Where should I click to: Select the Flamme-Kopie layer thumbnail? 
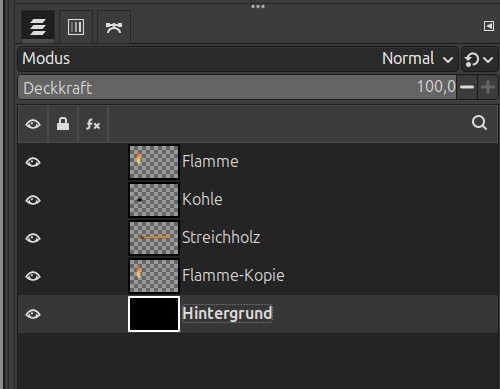point(154,276)
